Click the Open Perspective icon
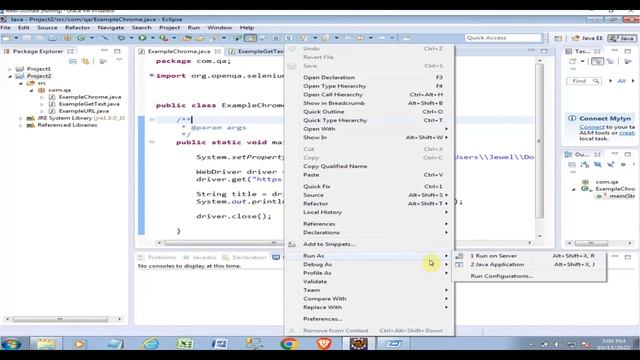Screen dimensions: 640x360 coord(558,38)
